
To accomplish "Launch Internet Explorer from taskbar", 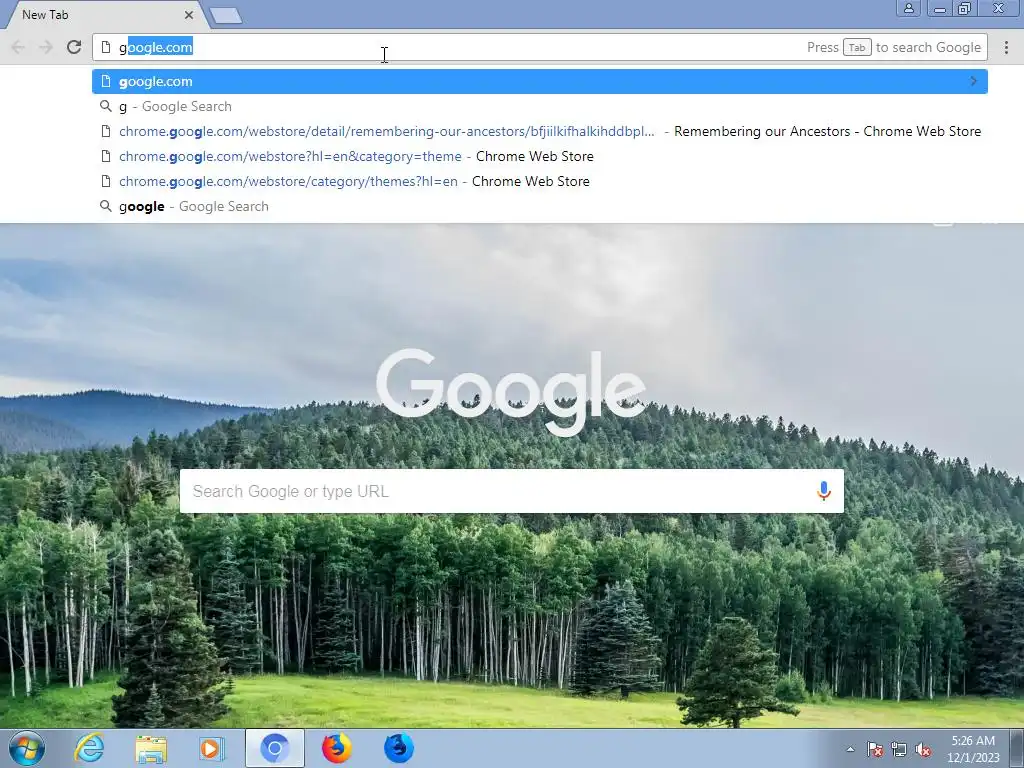I will point(89,748).
